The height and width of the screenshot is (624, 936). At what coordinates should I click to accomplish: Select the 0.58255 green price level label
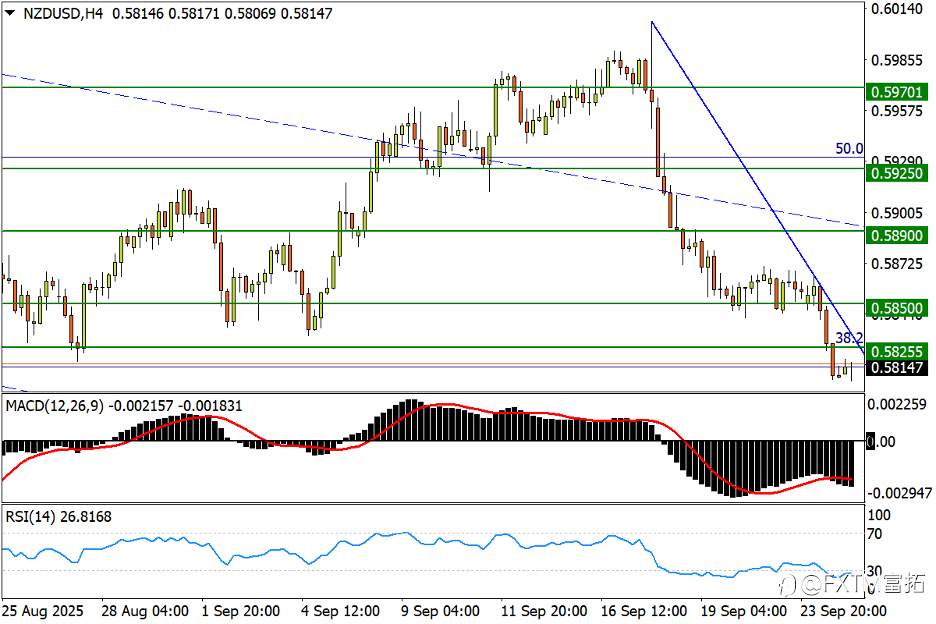897,351
